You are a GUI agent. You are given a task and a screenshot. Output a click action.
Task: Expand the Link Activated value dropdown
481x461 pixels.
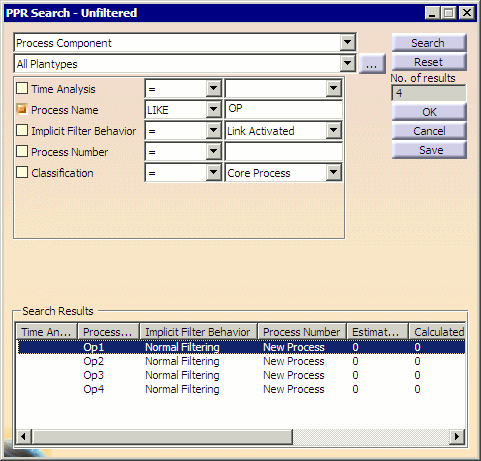tap(333, 130)
